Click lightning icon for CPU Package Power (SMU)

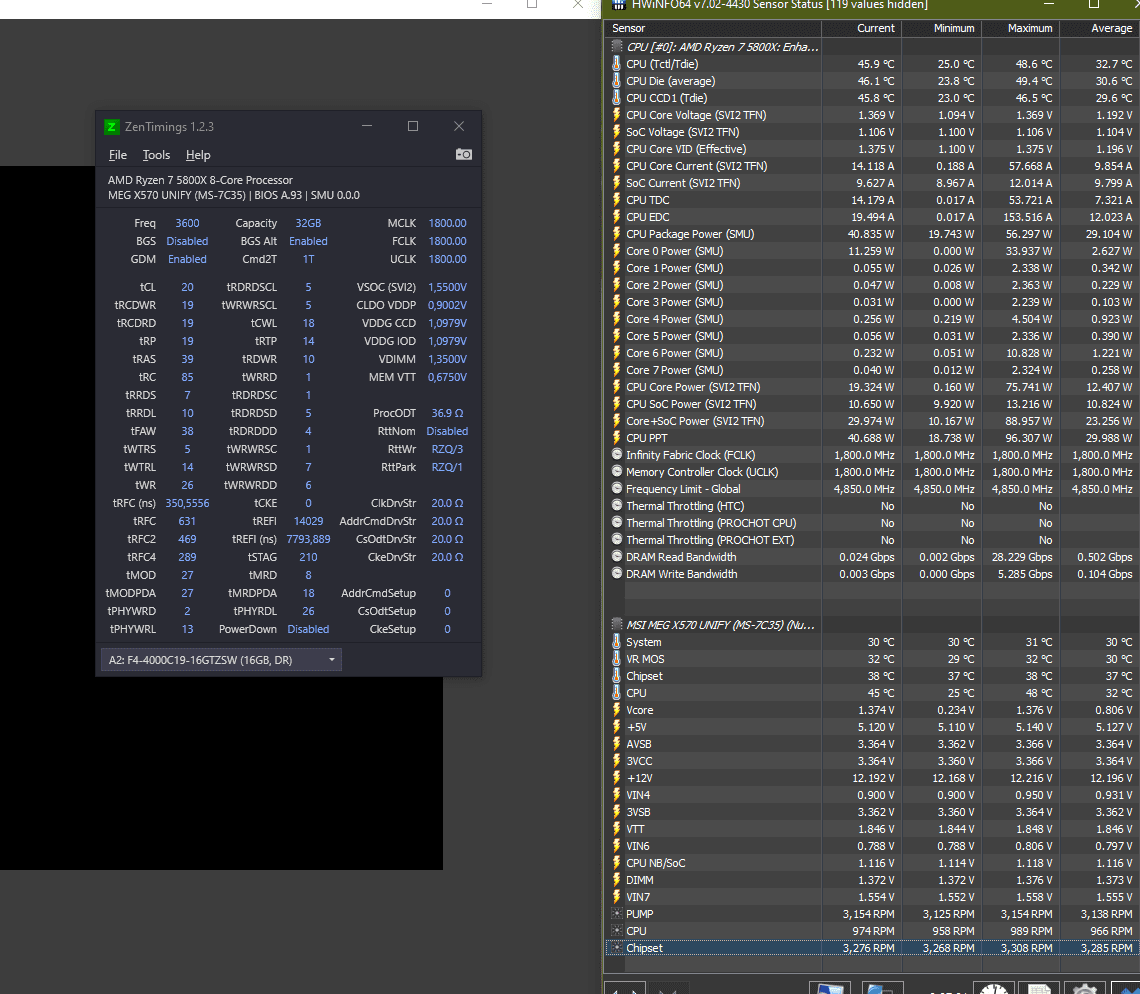(x=617, y=234)
